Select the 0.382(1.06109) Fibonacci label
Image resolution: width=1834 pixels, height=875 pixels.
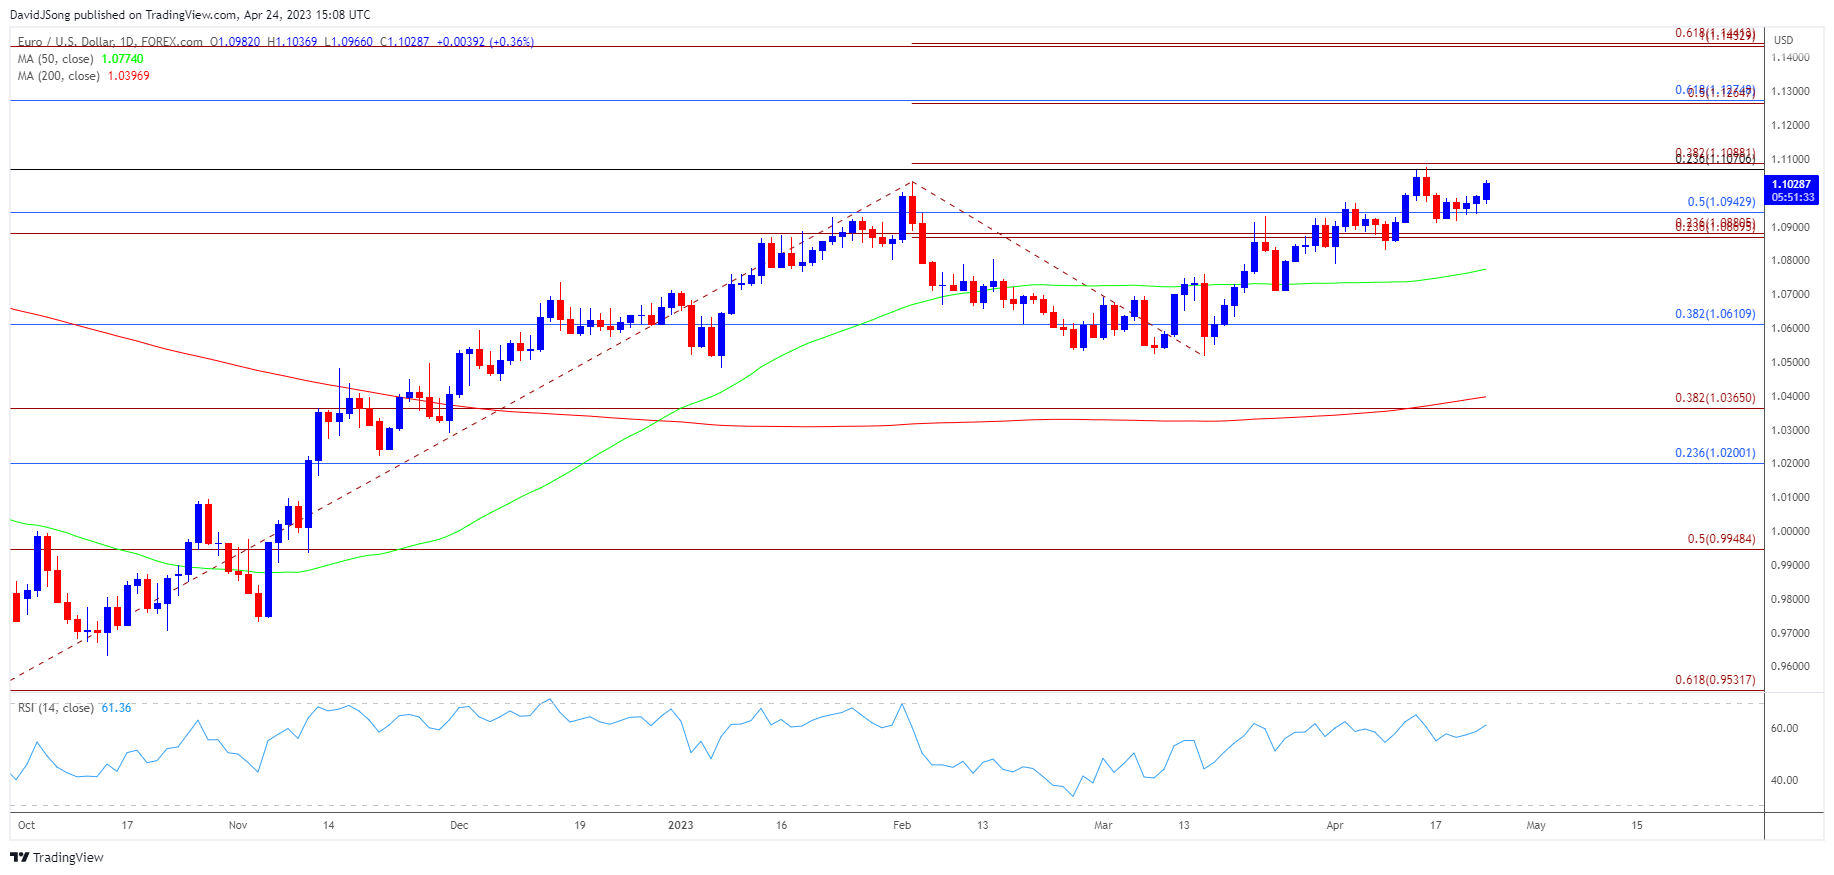coord(1715,314)
